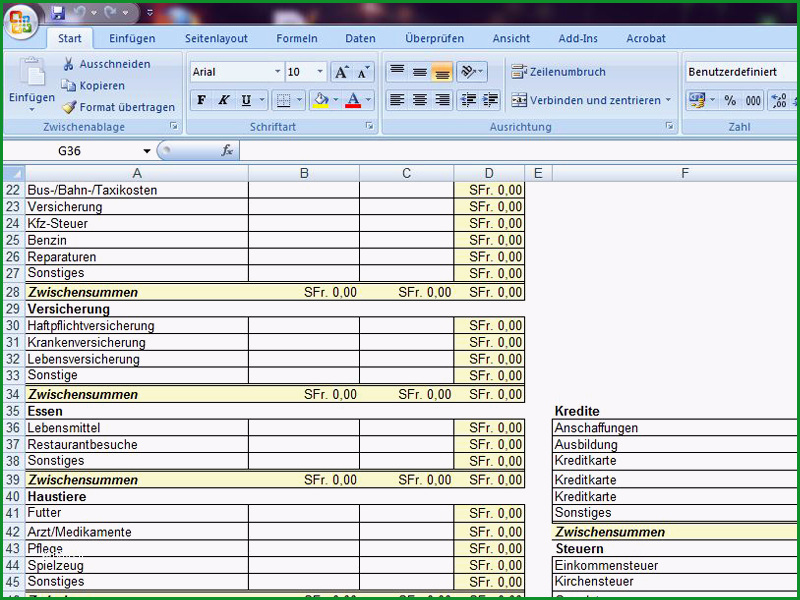
Task: Align text left
Action: click(397, 100)
